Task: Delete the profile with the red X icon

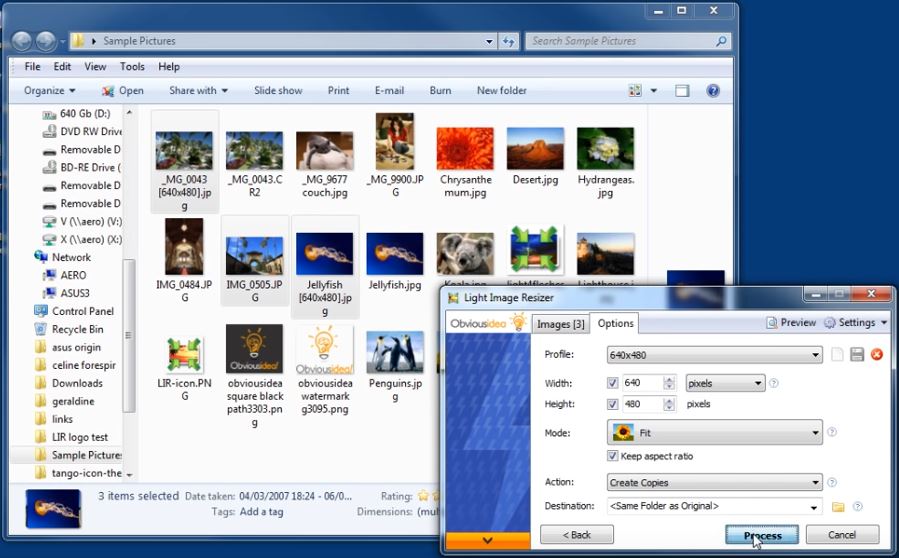Action: 877,354
